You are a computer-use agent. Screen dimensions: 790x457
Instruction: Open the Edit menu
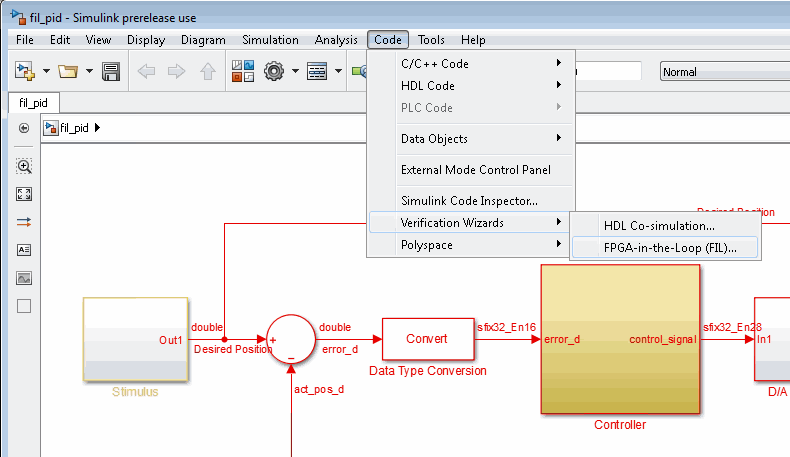[x=60, y=40]
